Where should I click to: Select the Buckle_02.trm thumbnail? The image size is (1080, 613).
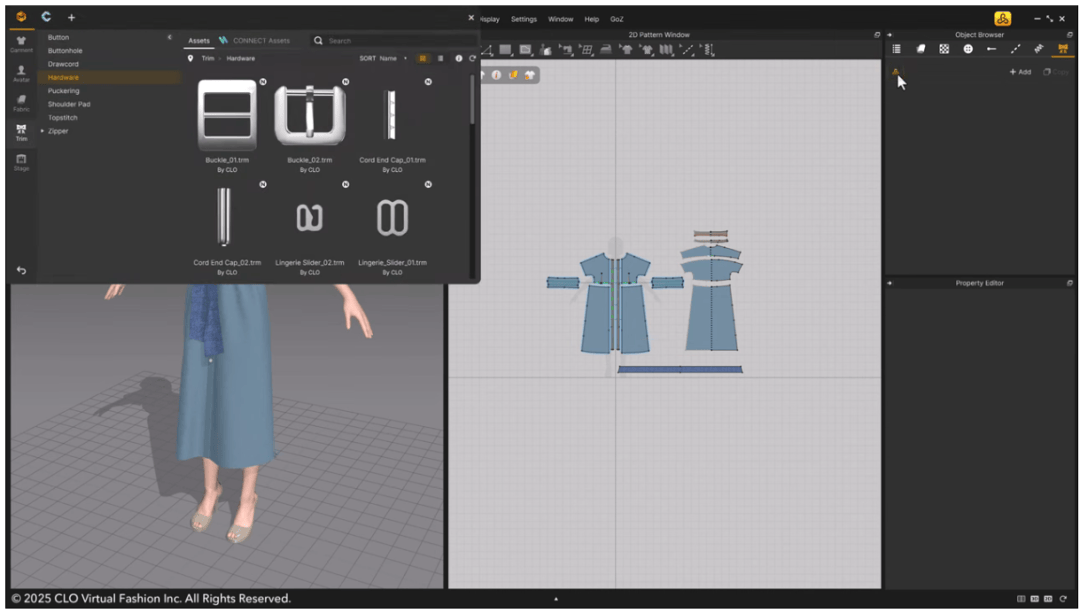coord(310,113)
